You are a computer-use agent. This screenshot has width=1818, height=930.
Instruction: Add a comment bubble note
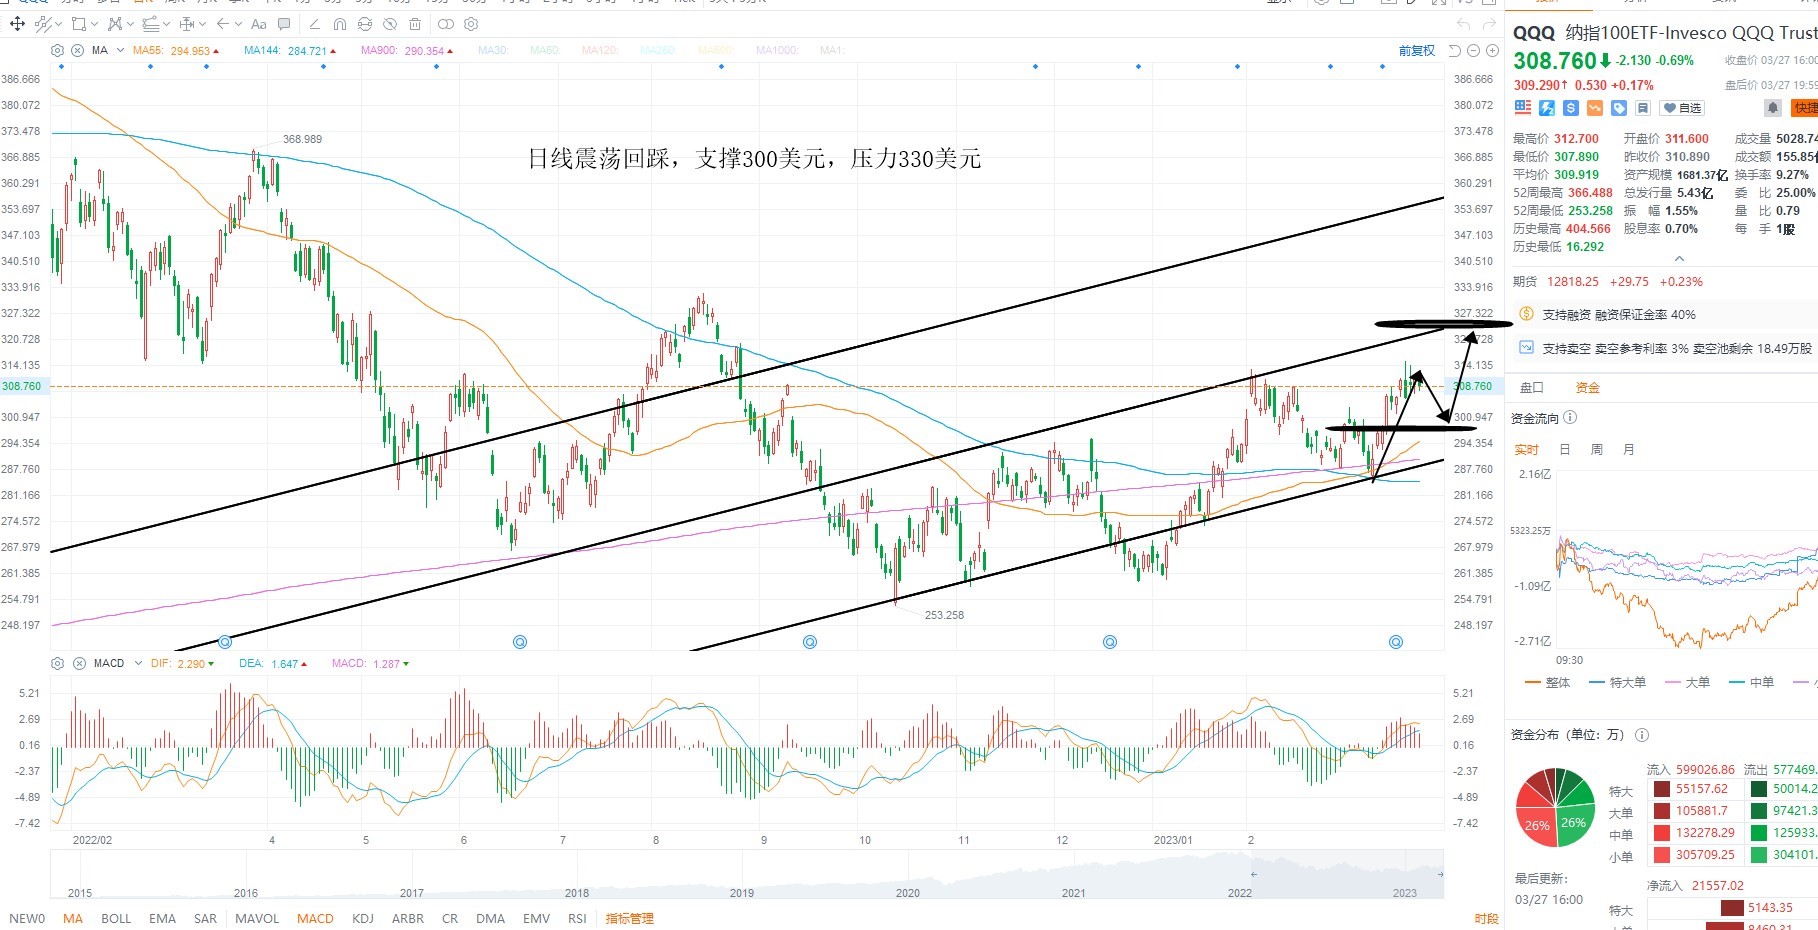pos(284,24)
